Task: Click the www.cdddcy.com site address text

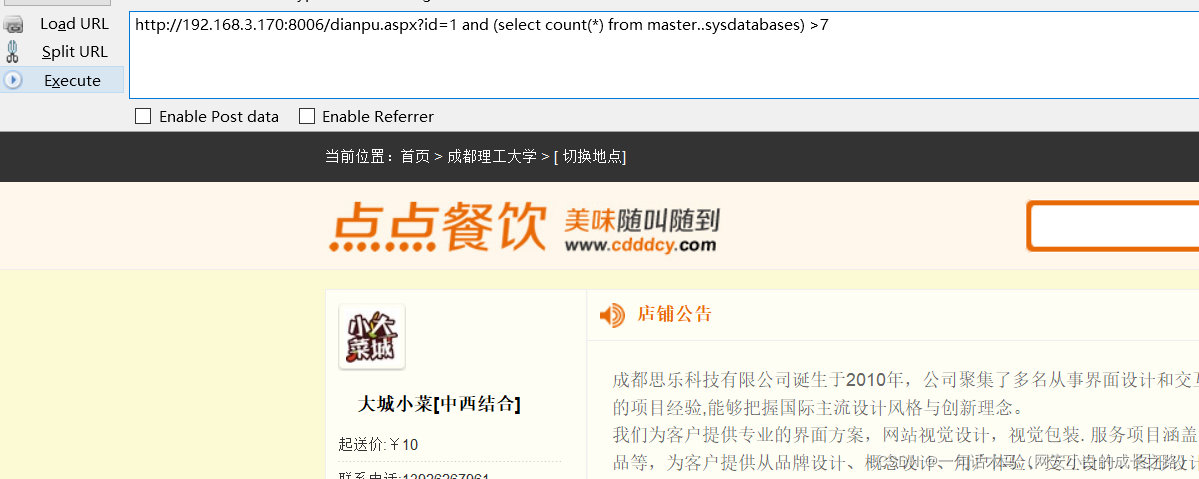Action: coord(641,245)
